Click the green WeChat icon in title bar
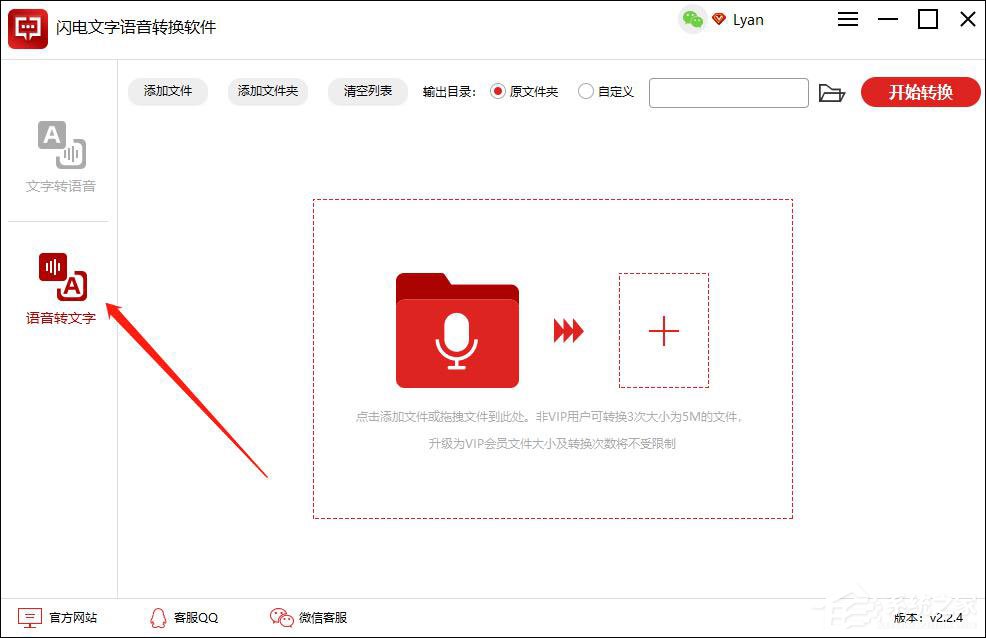 pos(693,19)
